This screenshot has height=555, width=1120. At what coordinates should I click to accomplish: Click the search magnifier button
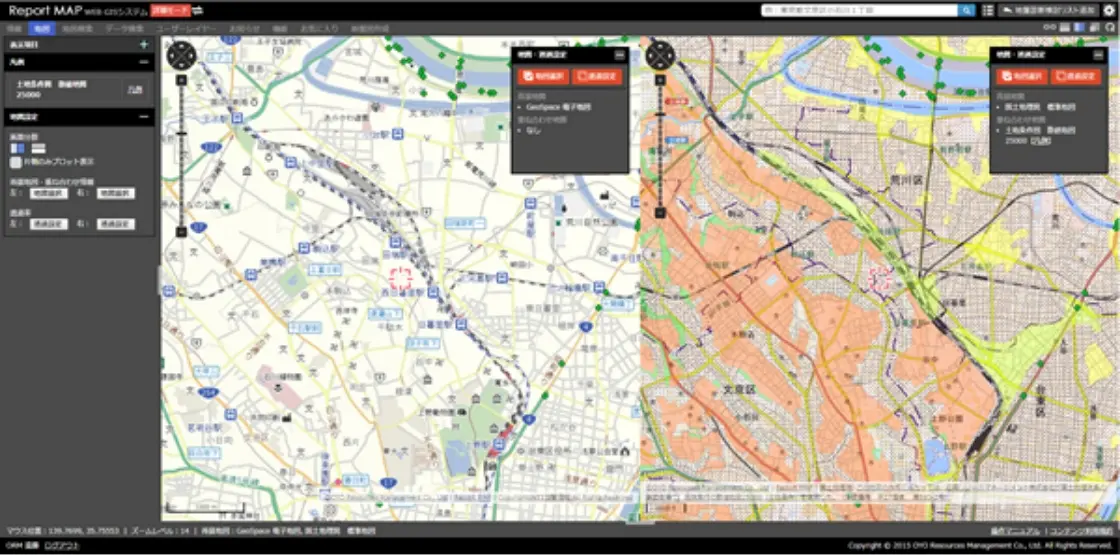967,10
